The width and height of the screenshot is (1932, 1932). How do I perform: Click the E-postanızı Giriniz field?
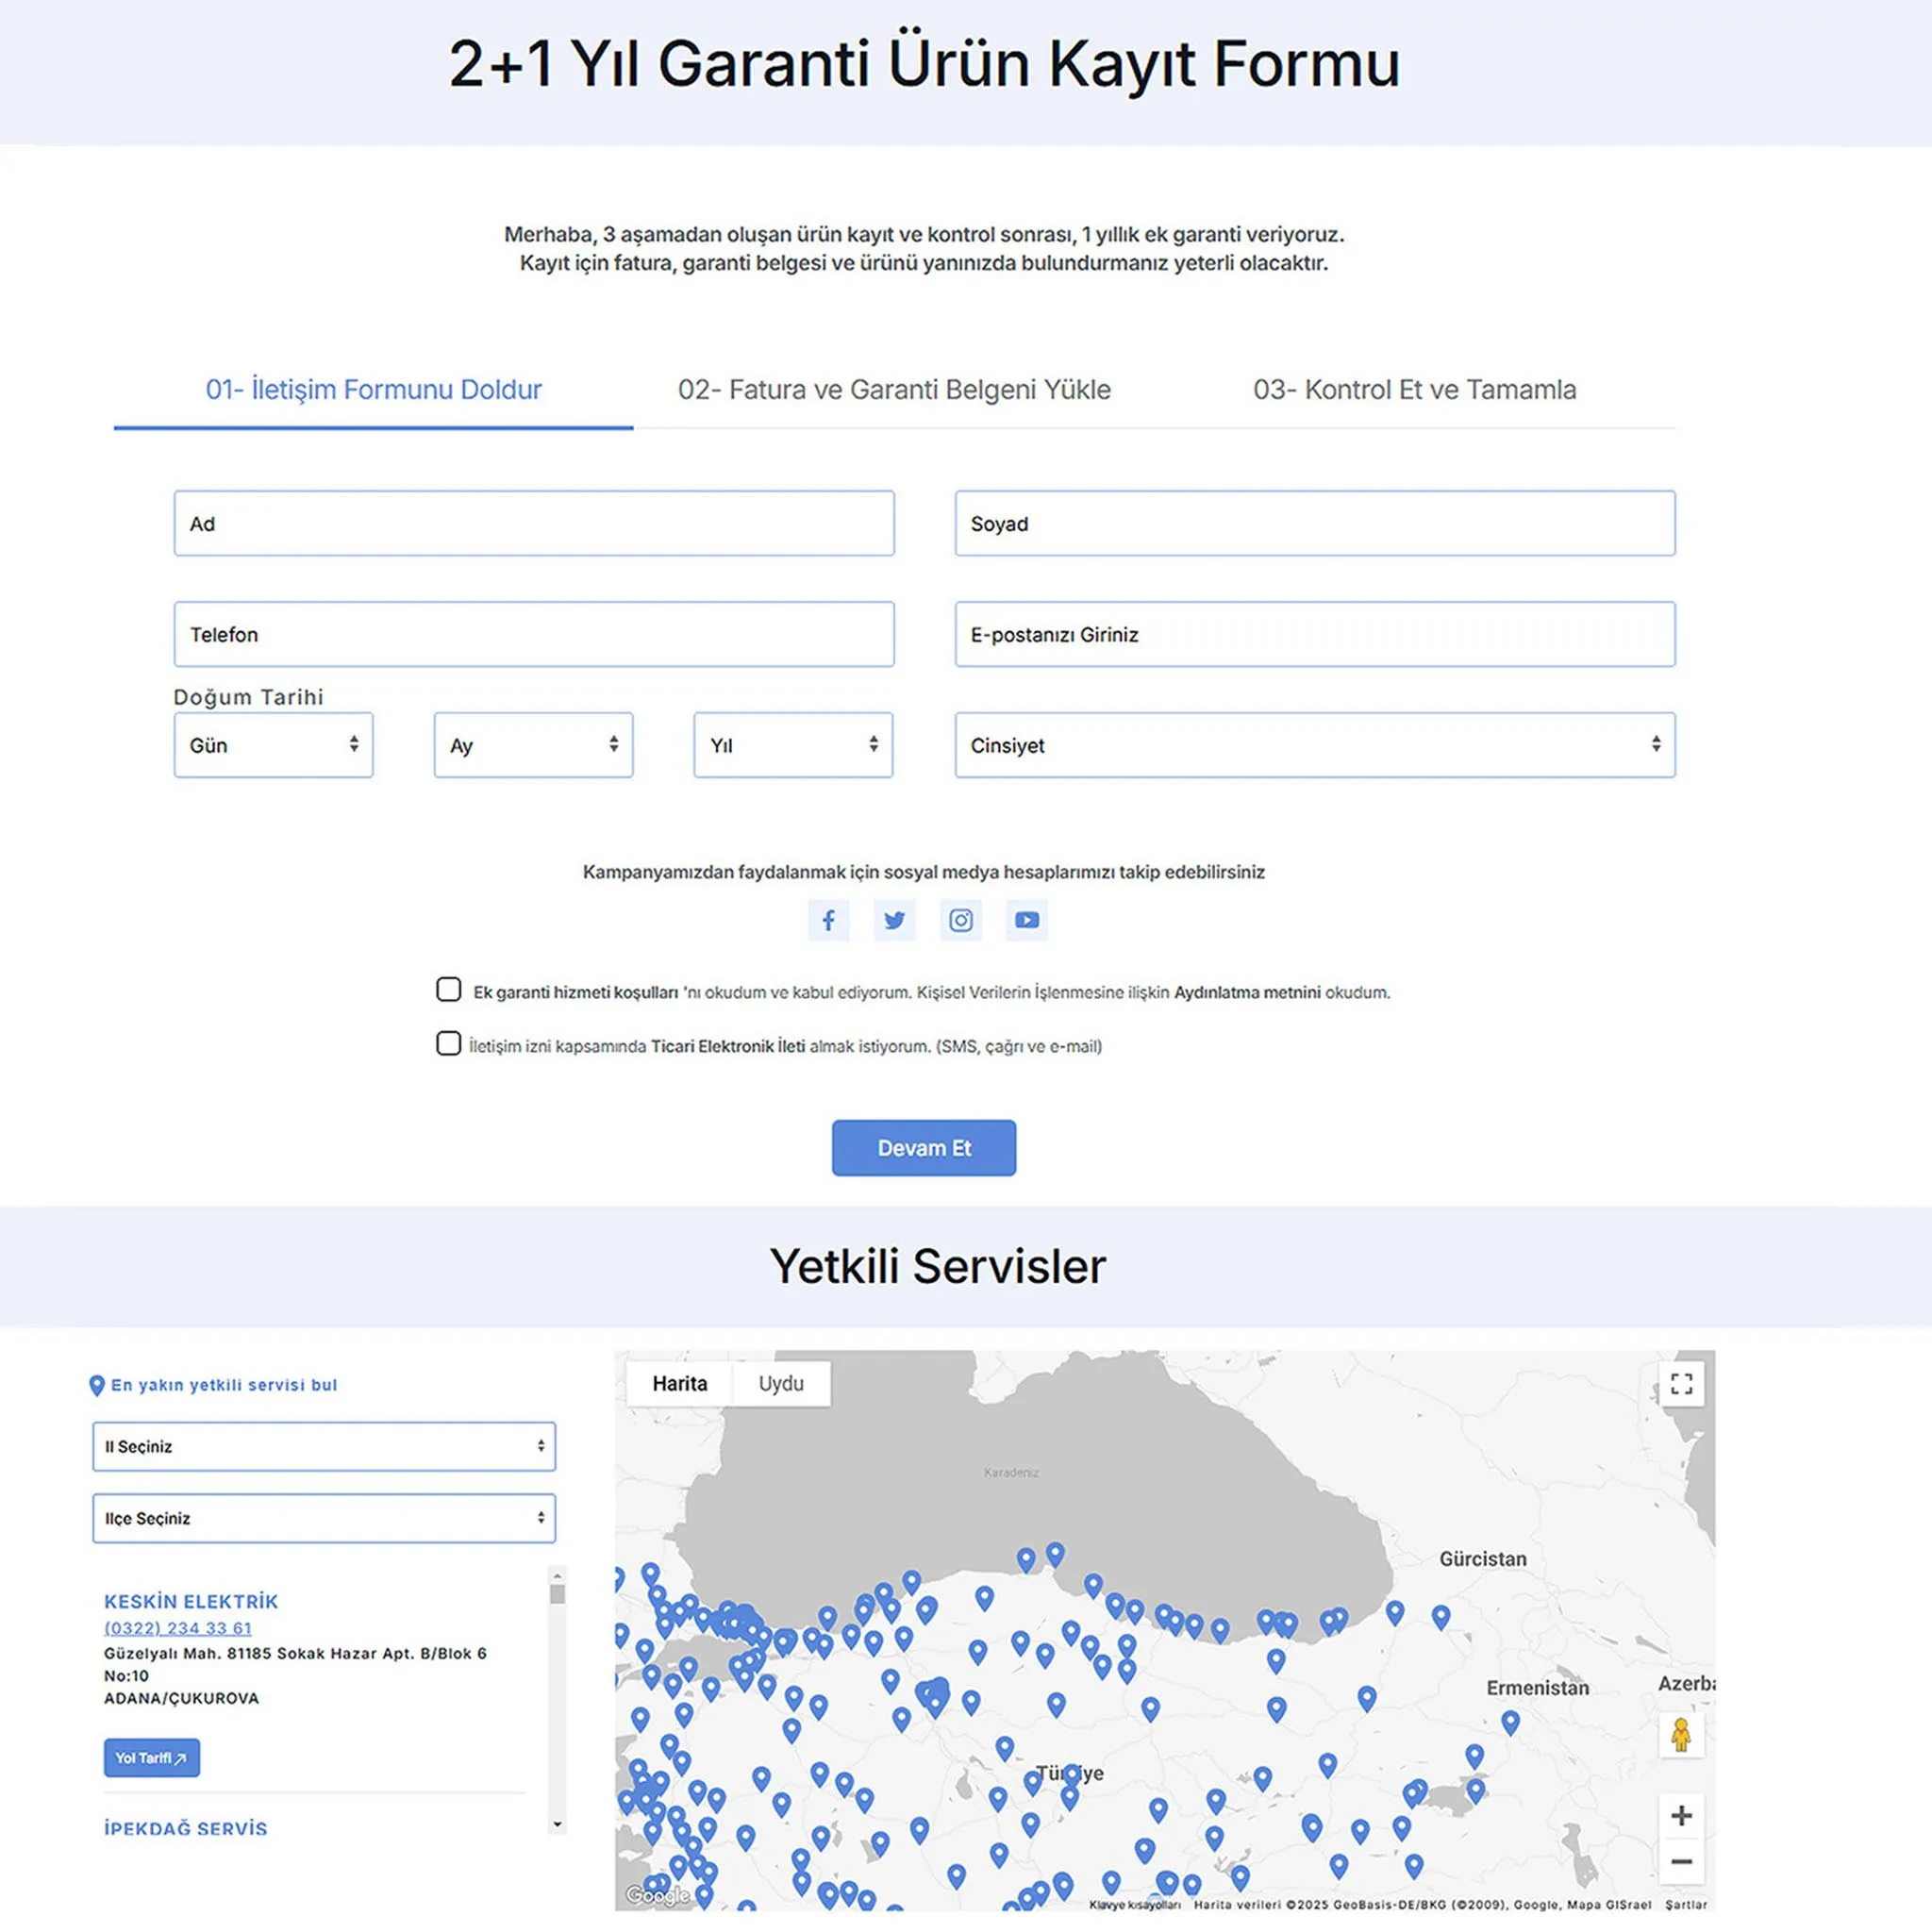coord(1315,634)
